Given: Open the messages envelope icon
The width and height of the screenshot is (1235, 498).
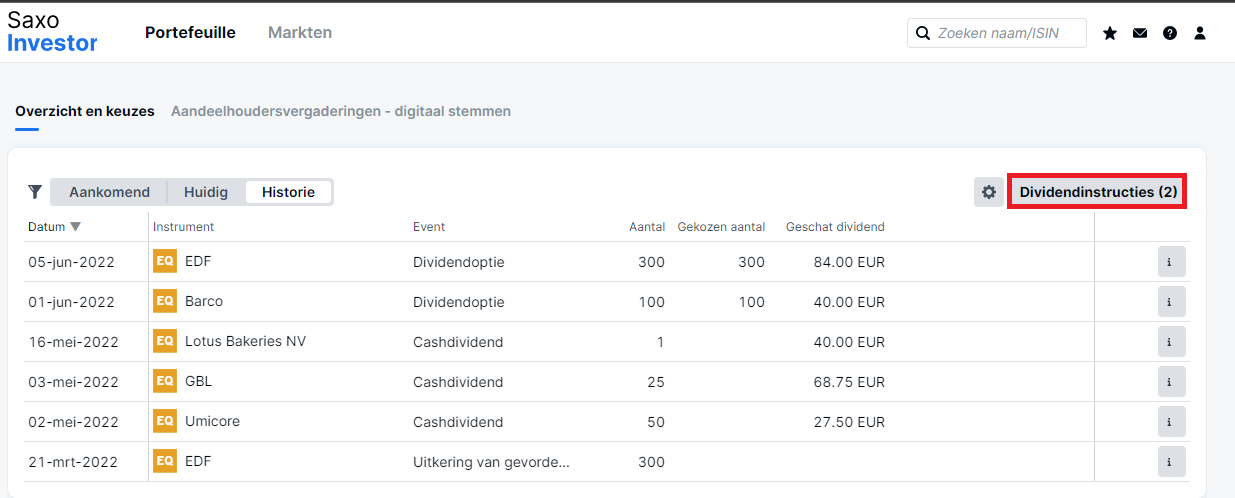Looking at the screenshot, I should [1140, 33].
